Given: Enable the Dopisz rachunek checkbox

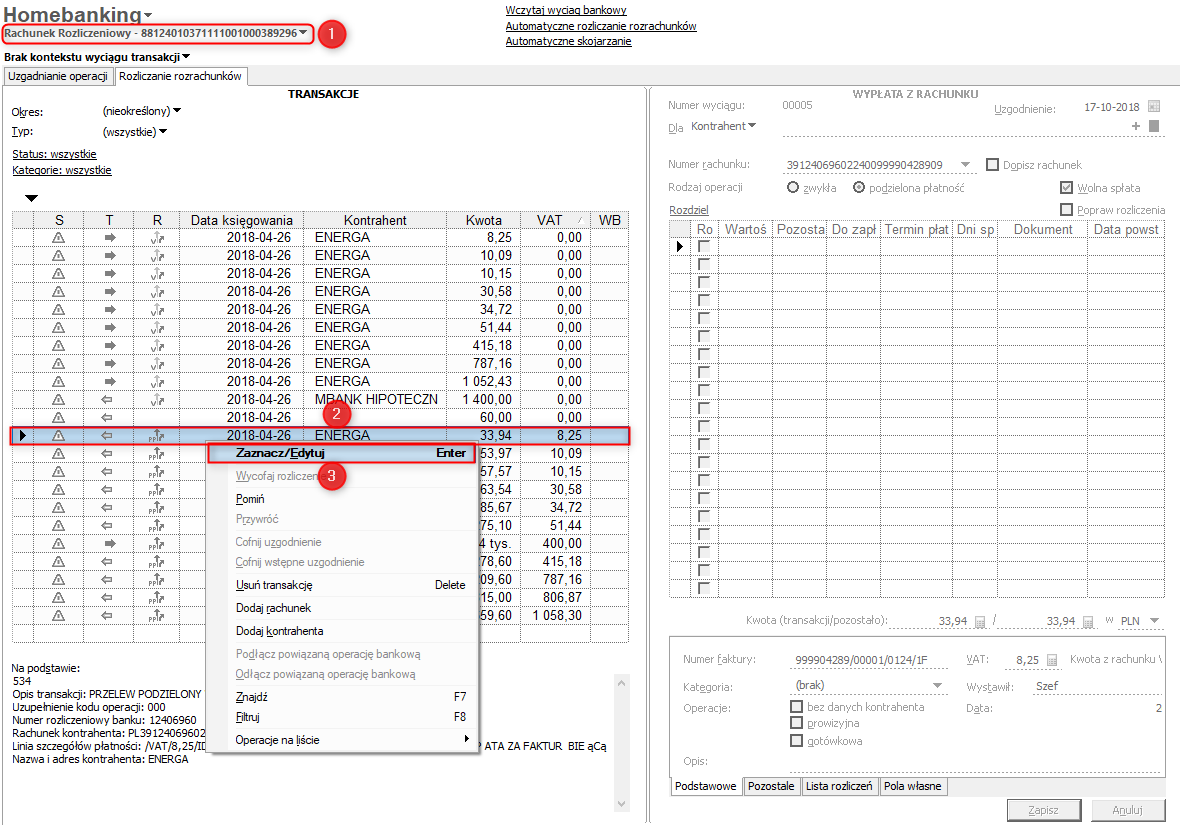Looking at the screenshot, I should click(x=992, y=165).
